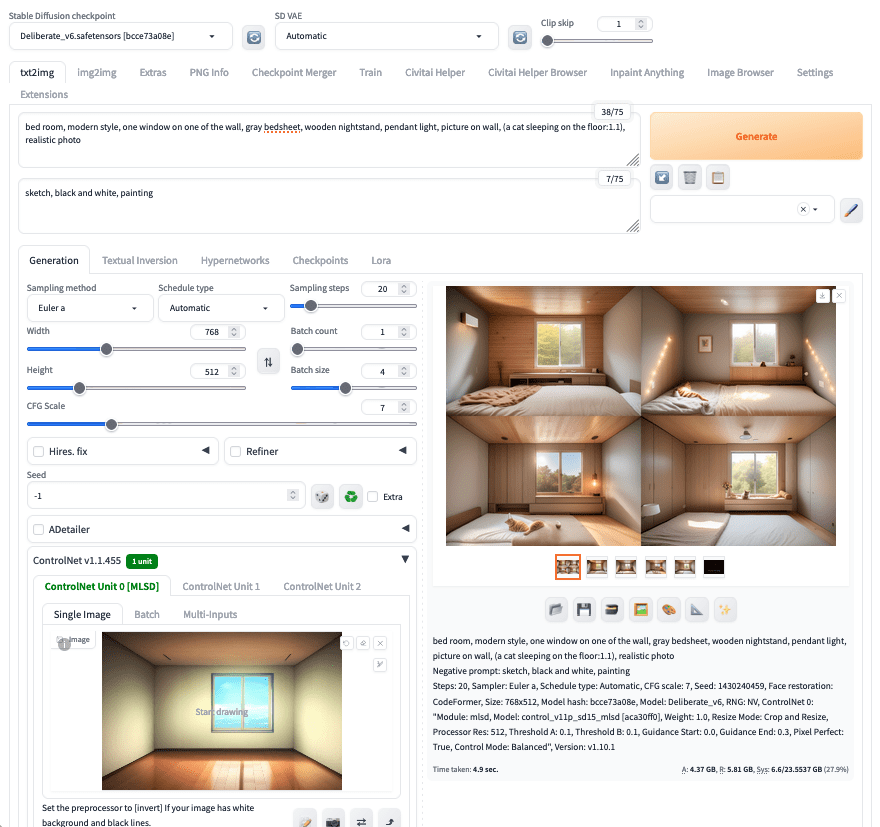880x827 pixels.
Task: Expand the Hires. fix section
Action: [205, 451]
